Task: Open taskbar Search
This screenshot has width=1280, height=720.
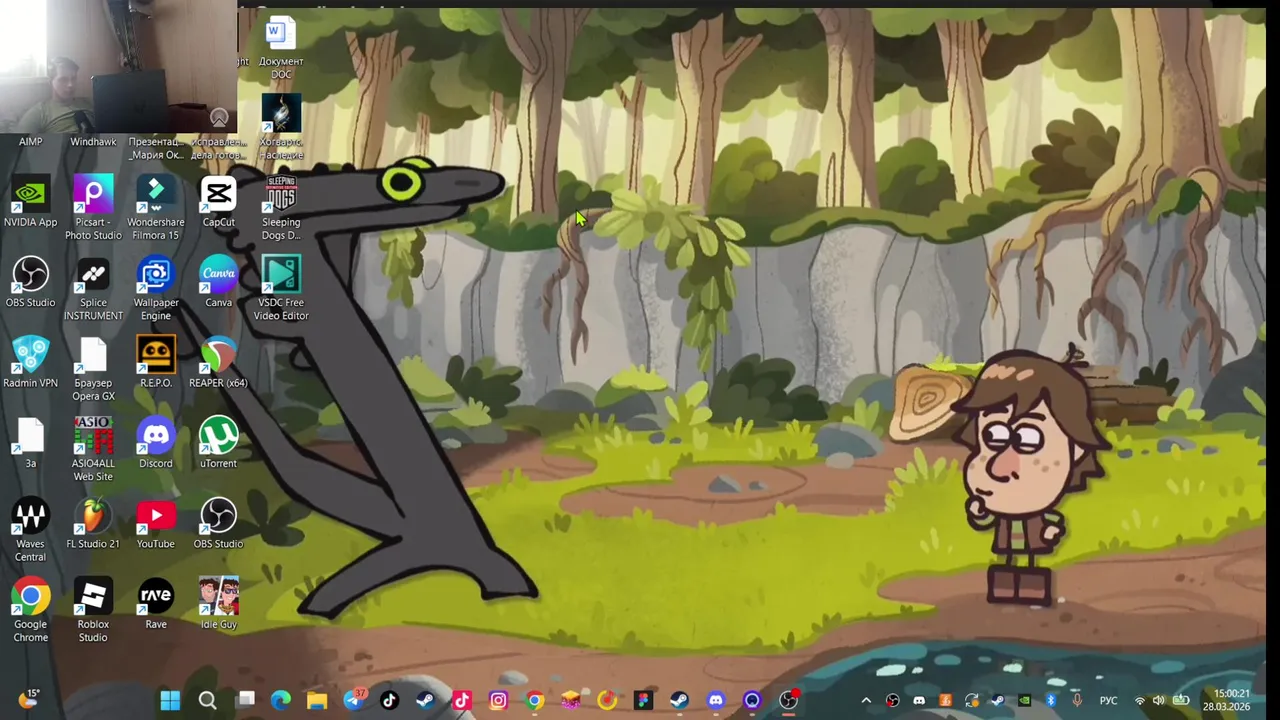Action: (207, 700)
